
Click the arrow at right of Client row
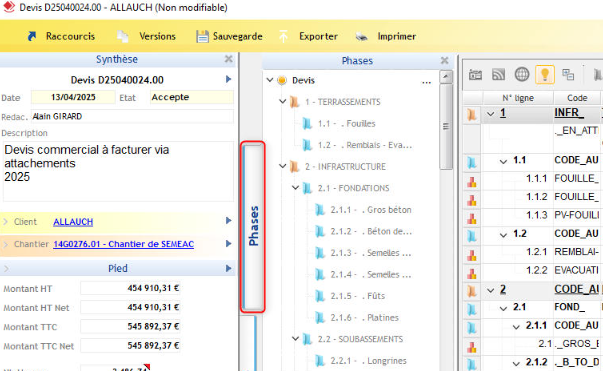228,221
